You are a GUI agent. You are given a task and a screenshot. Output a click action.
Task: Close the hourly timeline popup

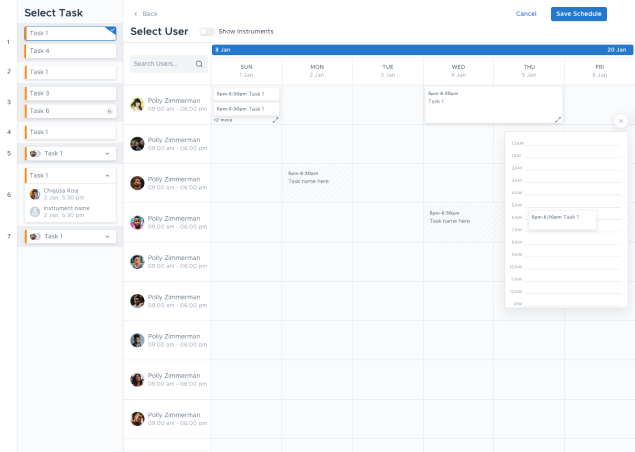pos(620,120)
